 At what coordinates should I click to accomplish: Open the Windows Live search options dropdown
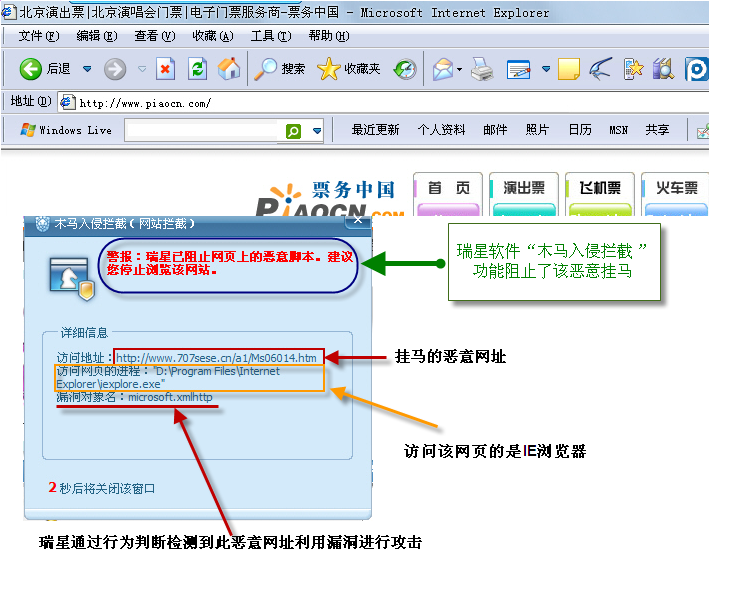pos(317,131)
